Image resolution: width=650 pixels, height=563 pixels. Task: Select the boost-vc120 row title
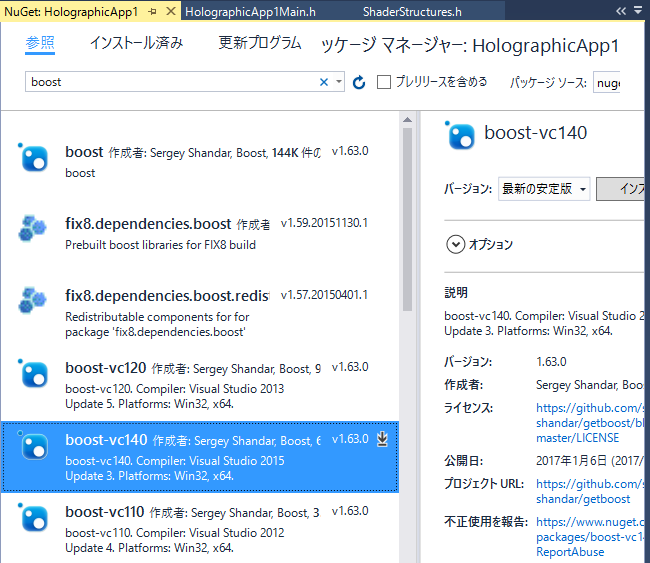106,368
